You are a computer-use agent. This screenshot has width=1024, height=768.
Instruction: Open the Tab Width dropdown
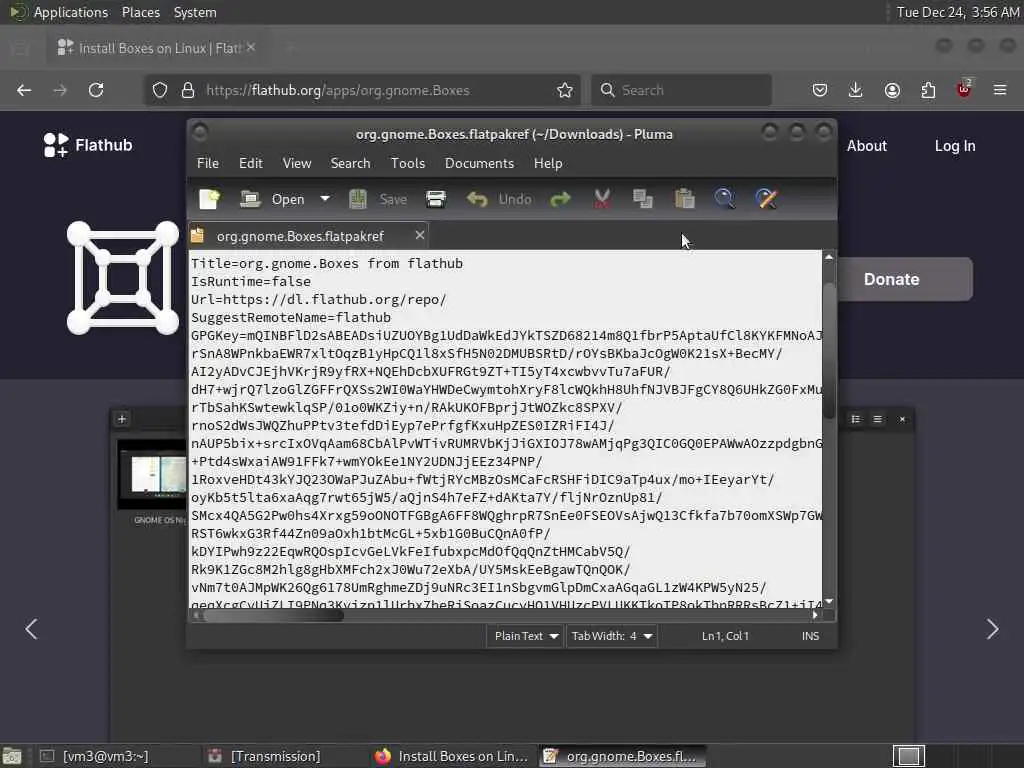(x=612, y=636)
